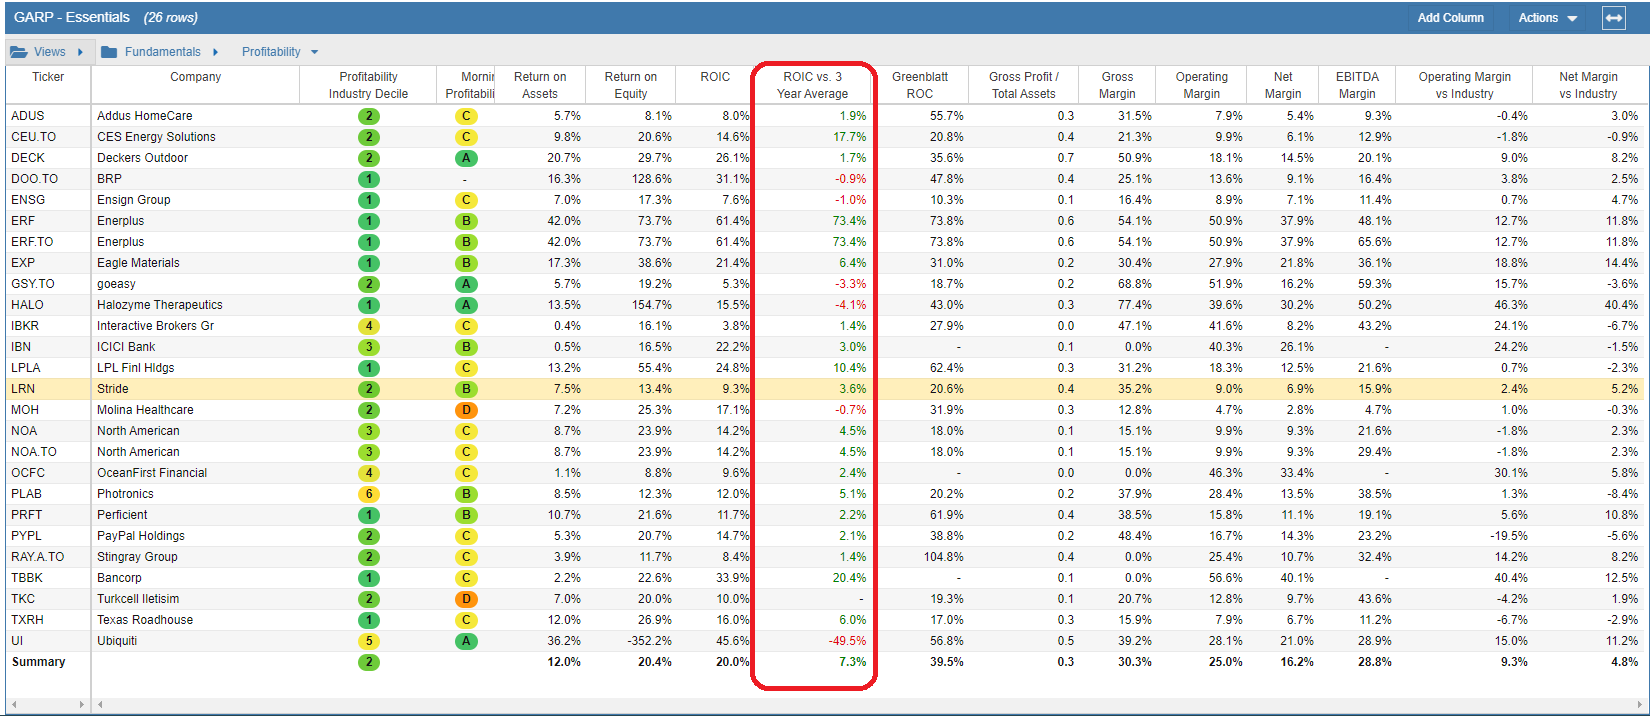Click the B grade badge for Perficient
The height and width of the screenshot is (716, 1650).
point(466,515)
